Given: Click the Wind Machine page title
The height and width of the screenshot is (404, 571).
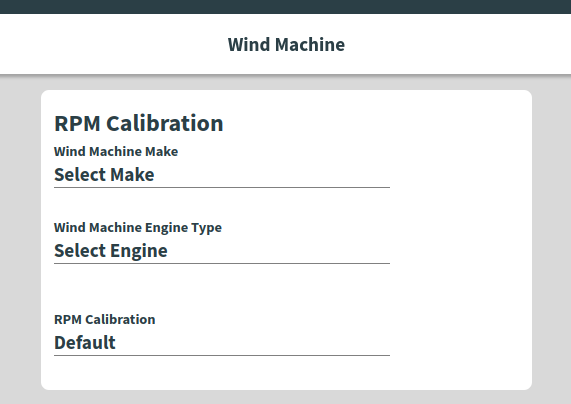Looking at the screenshot, I should [286, 44].
